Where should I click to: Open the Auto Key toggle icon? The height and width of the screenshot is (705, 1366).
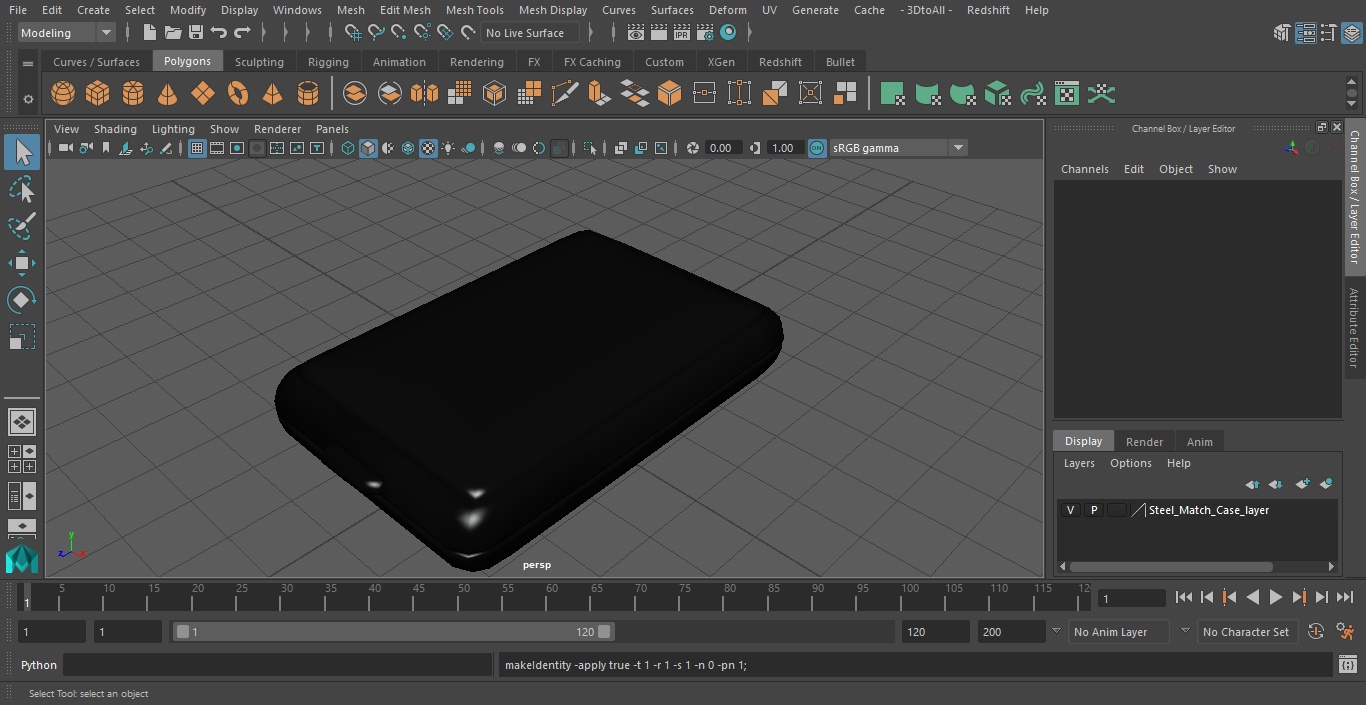click(1316, 631)
